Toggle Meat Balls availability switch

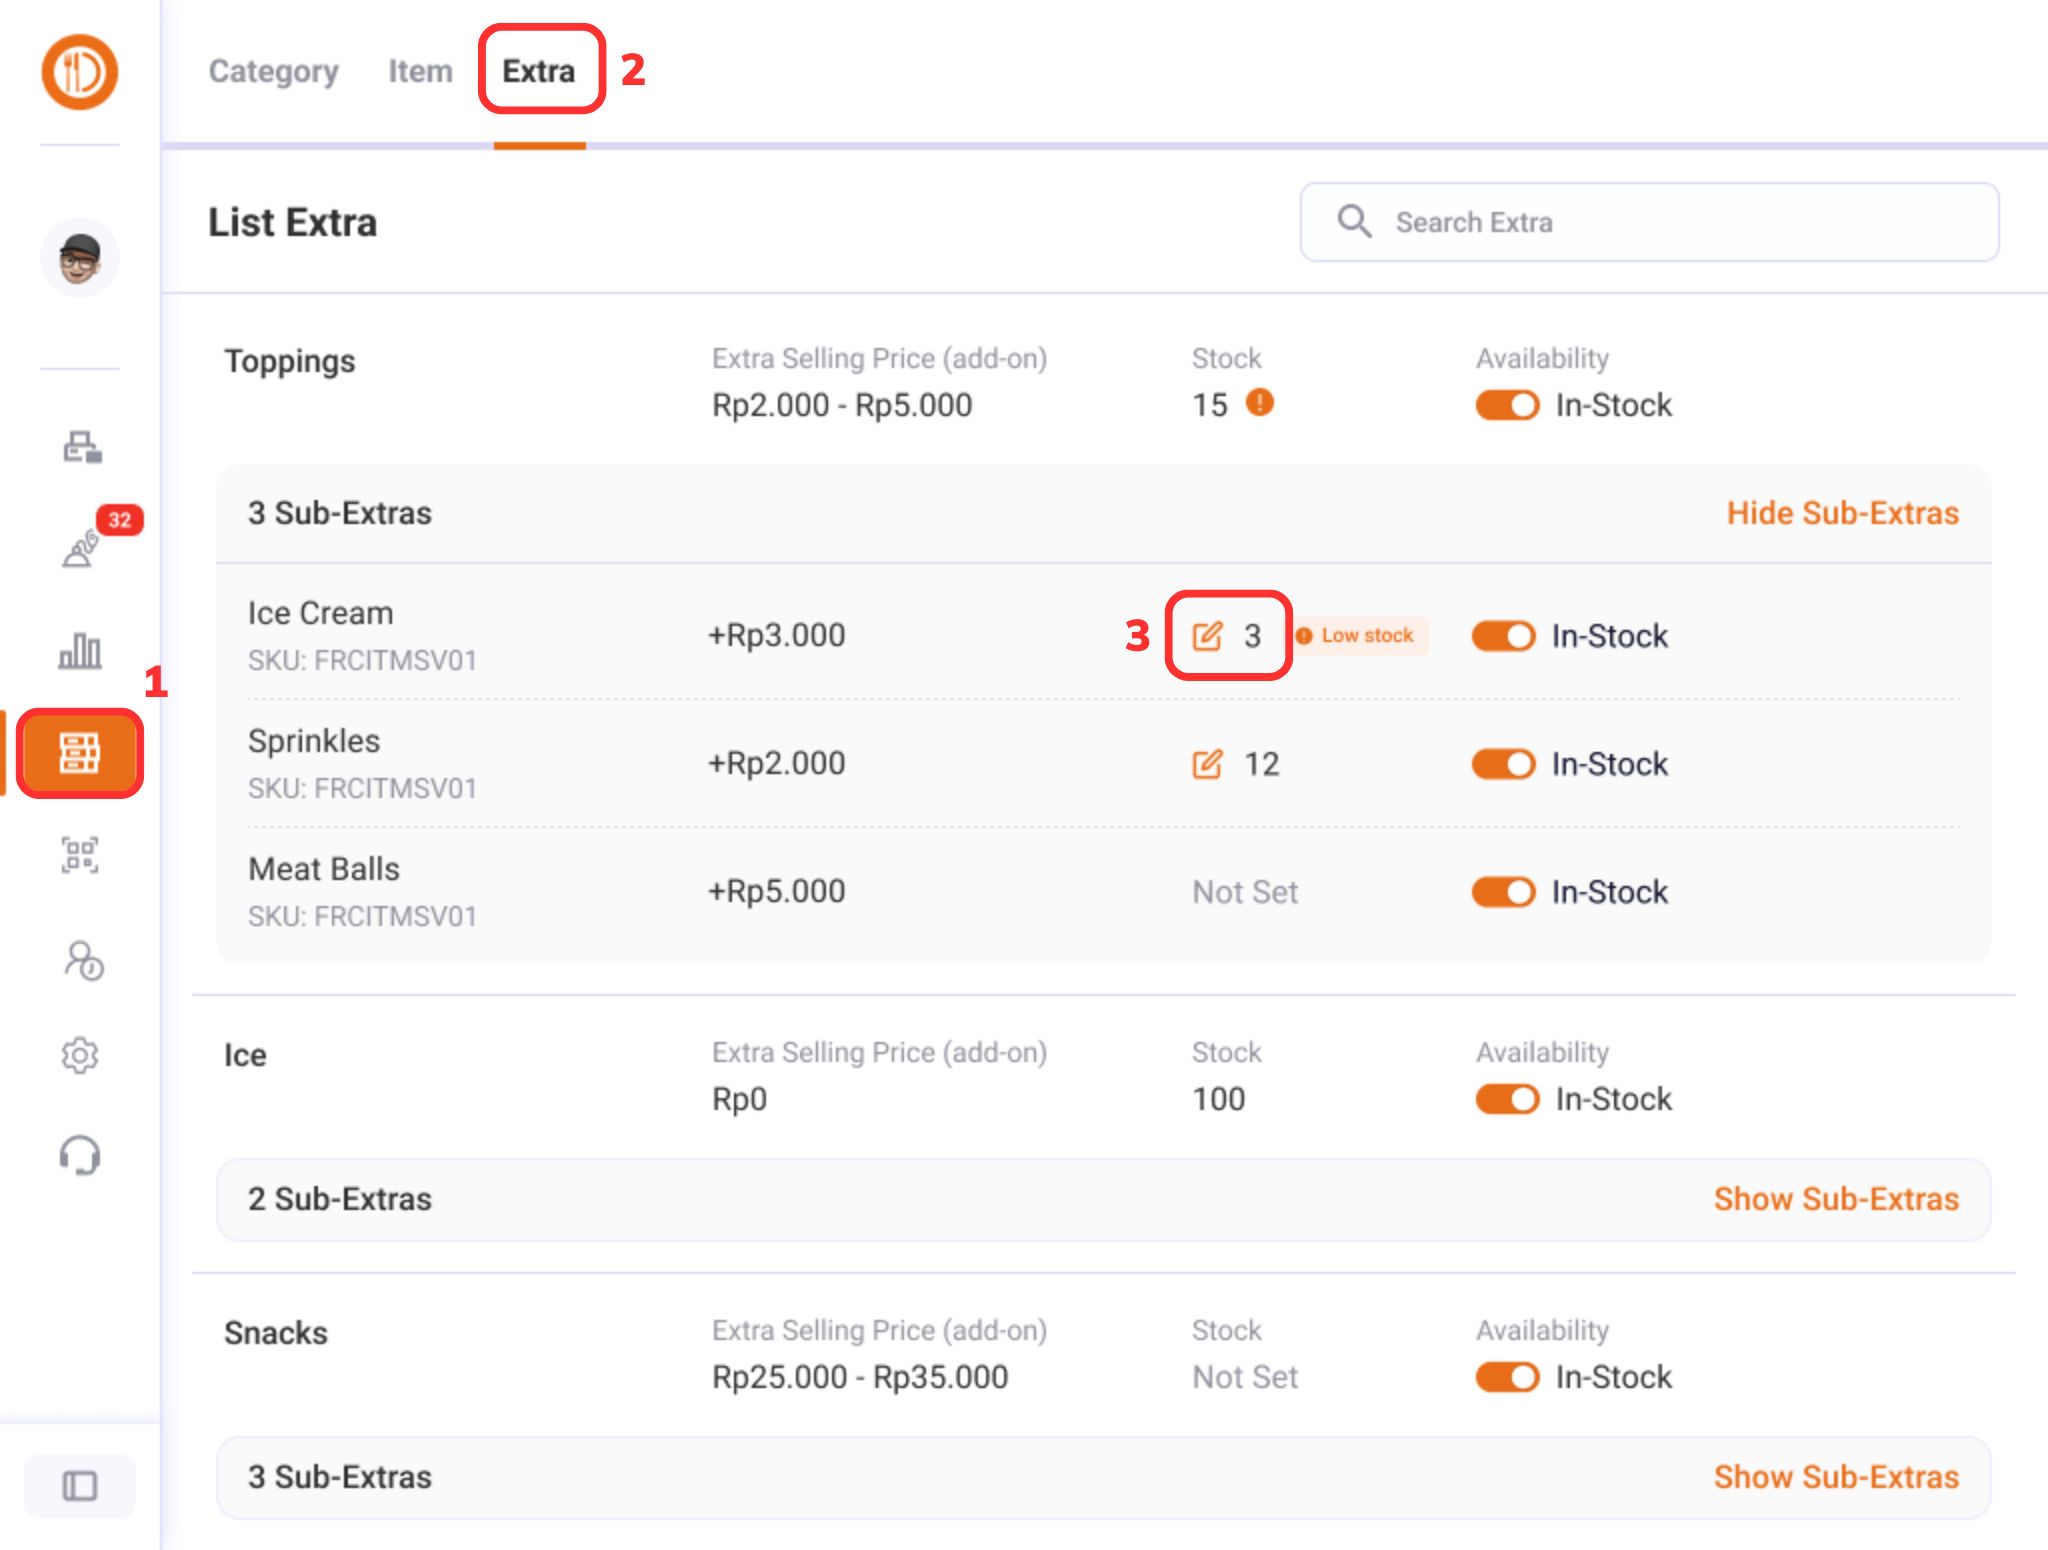pyautogui.click(x=1502, y=892)
